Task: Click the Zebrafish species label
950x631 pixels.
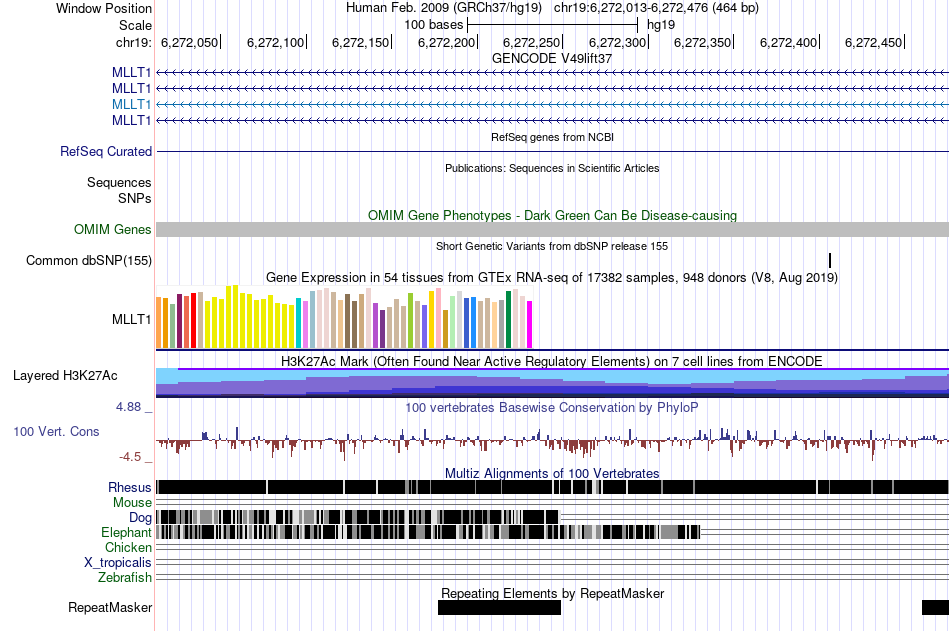Action: pos(125,578)
